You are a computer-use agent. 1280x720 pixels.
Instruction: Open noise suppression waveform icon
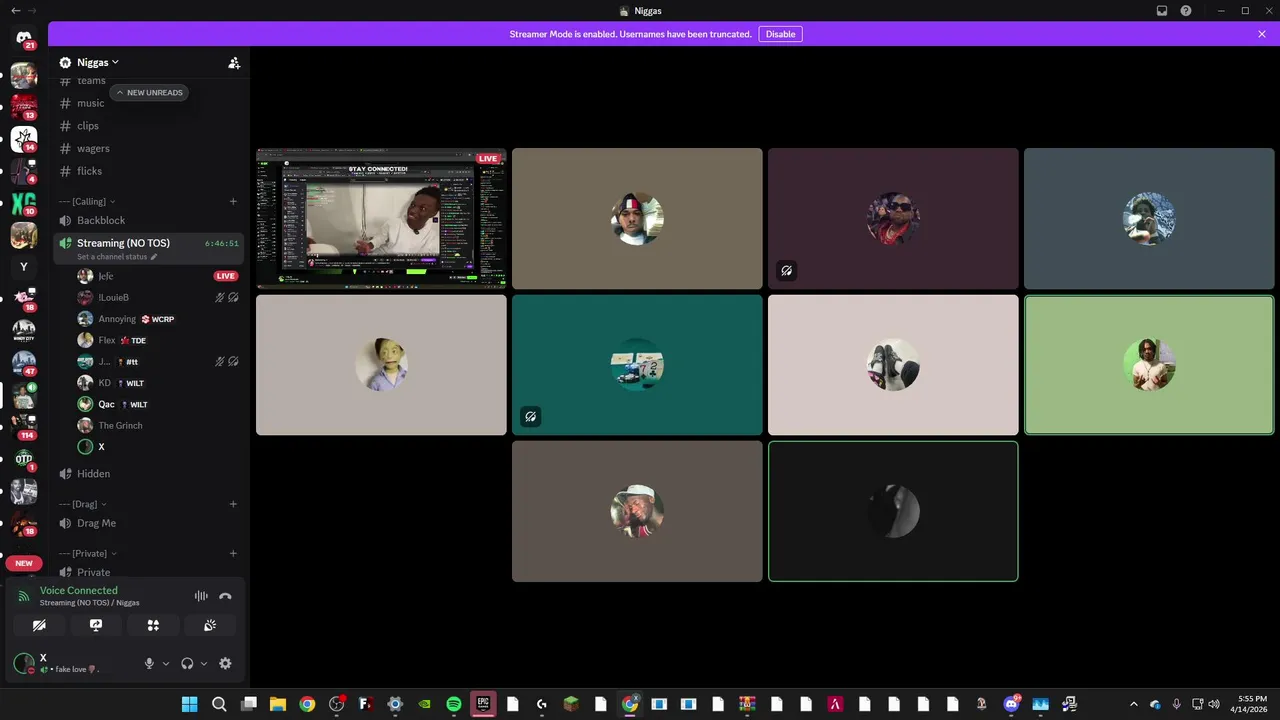[201, 596]
